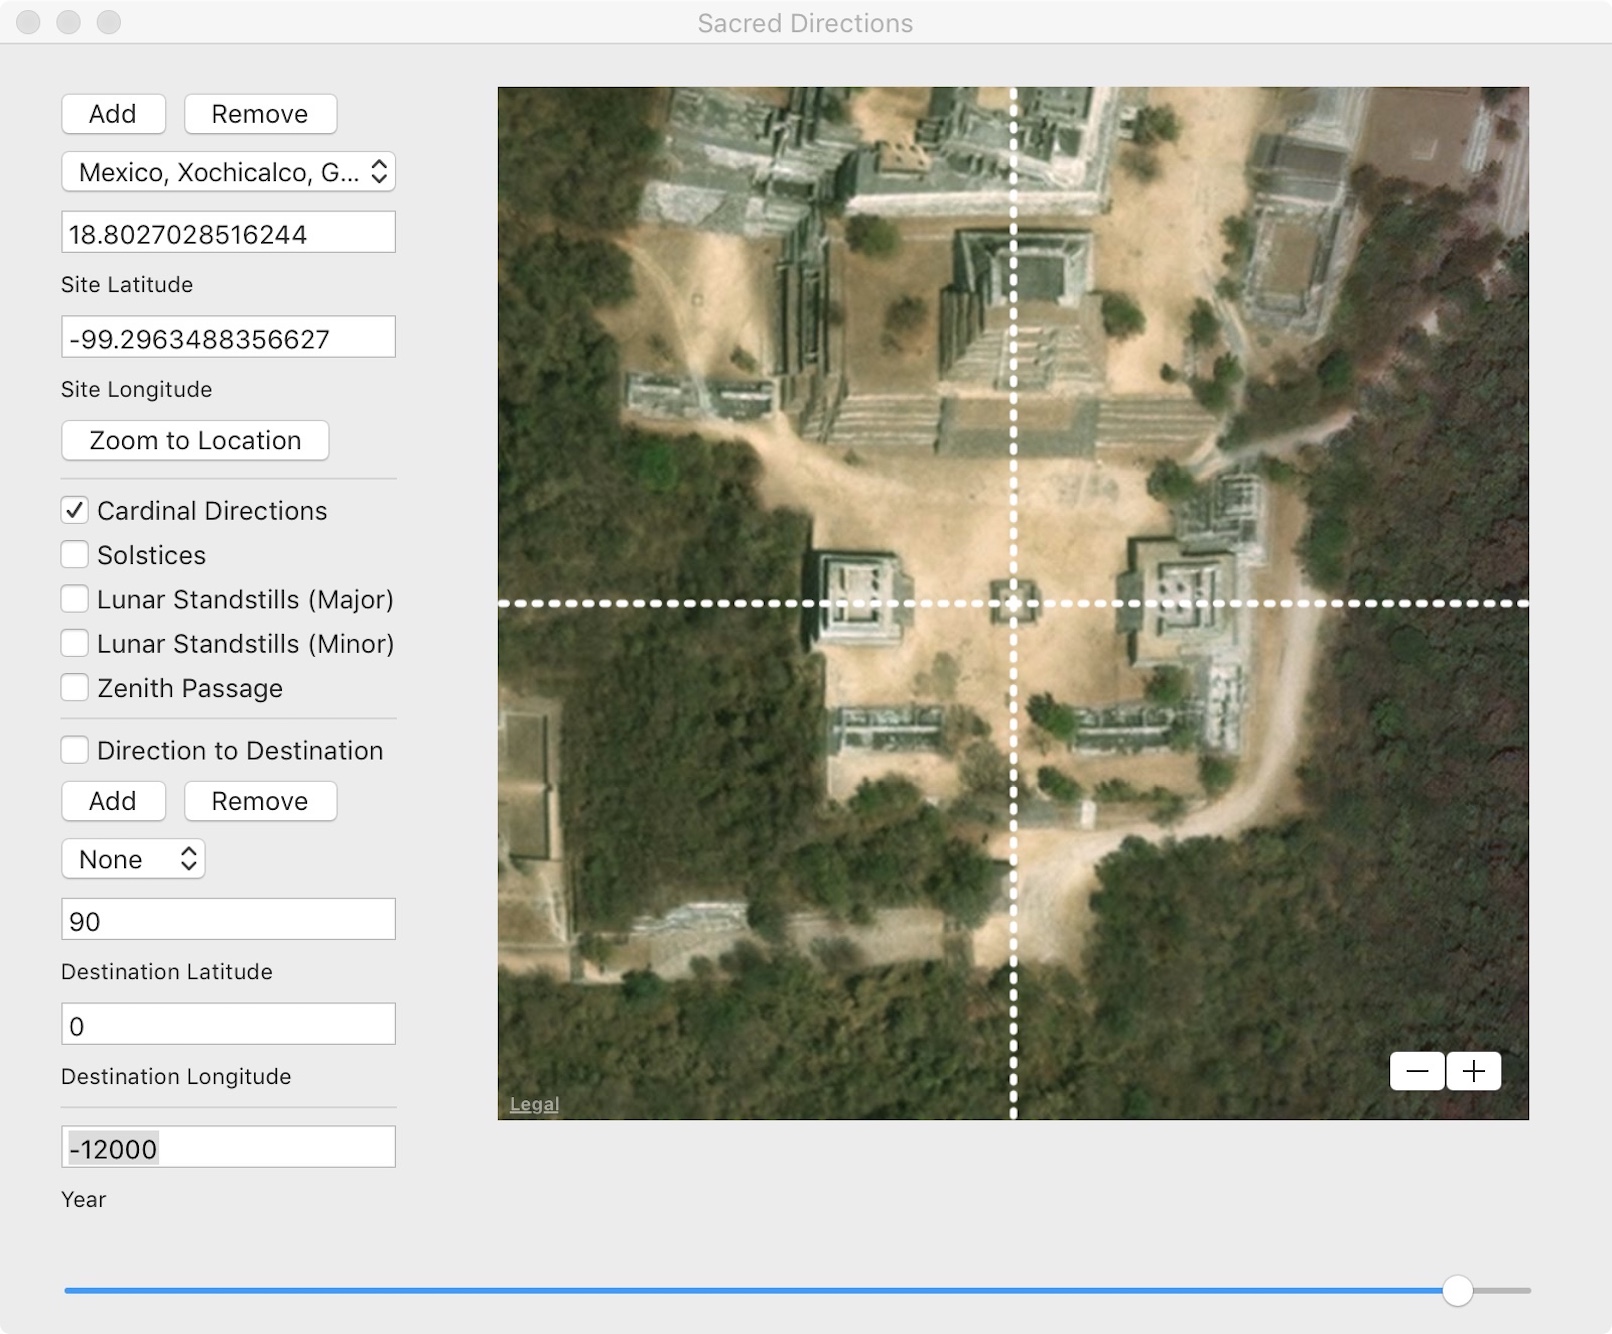Enable Direction to Destination checkbox
Viewport: 1612px width, 1334px height.
[x=75, y=750]
